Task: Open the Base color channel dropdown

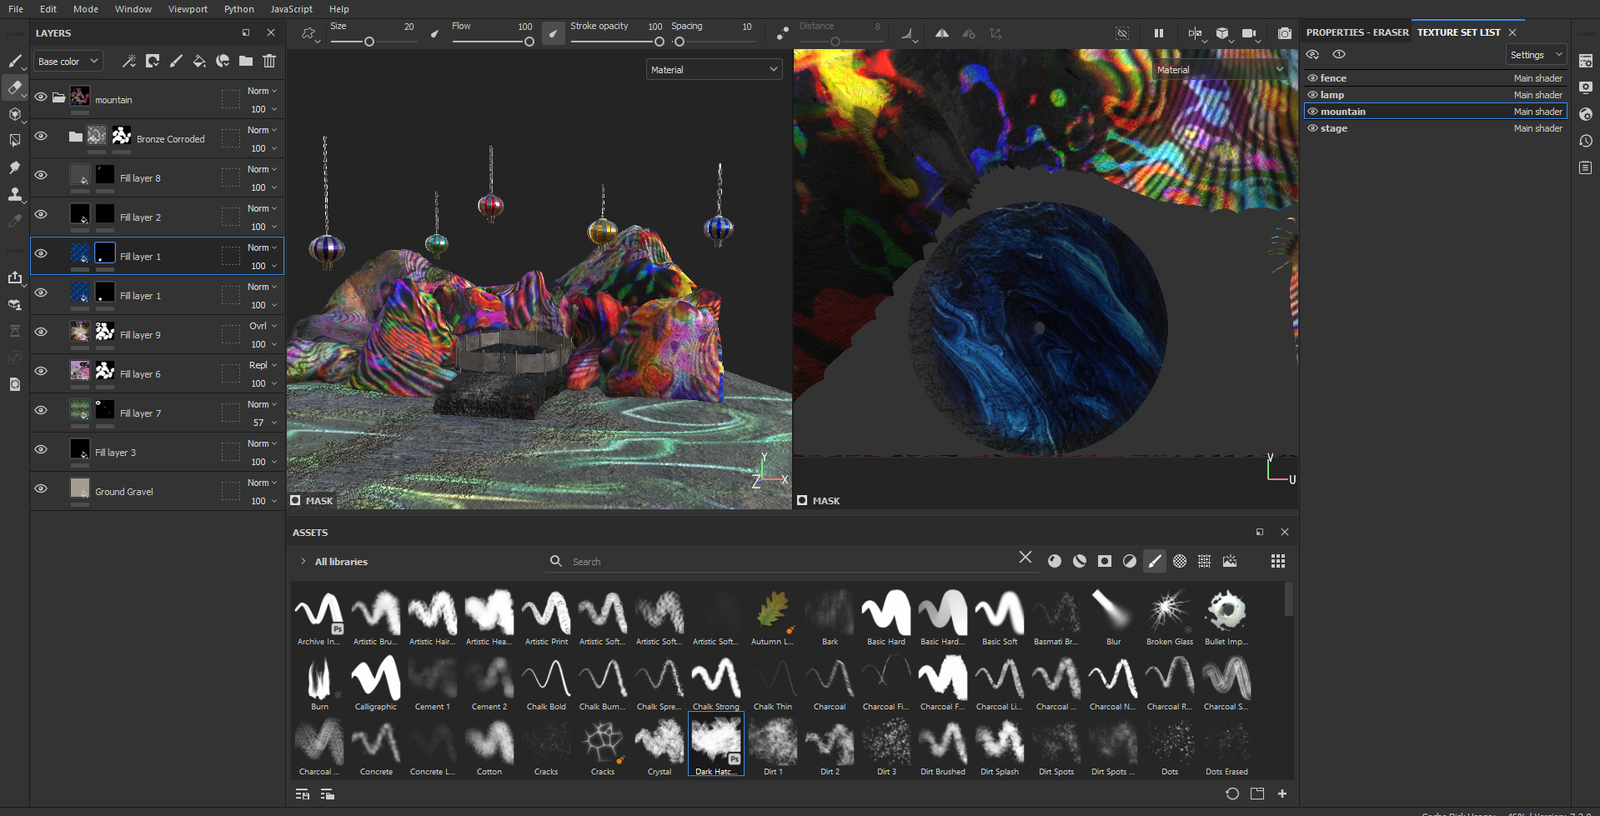Action: [x=68, y=61]
